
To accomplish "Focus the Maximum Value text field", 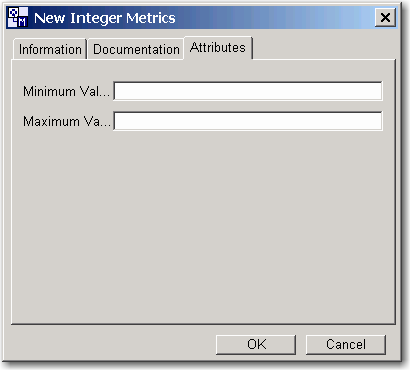I will click(x=248, y=121).
